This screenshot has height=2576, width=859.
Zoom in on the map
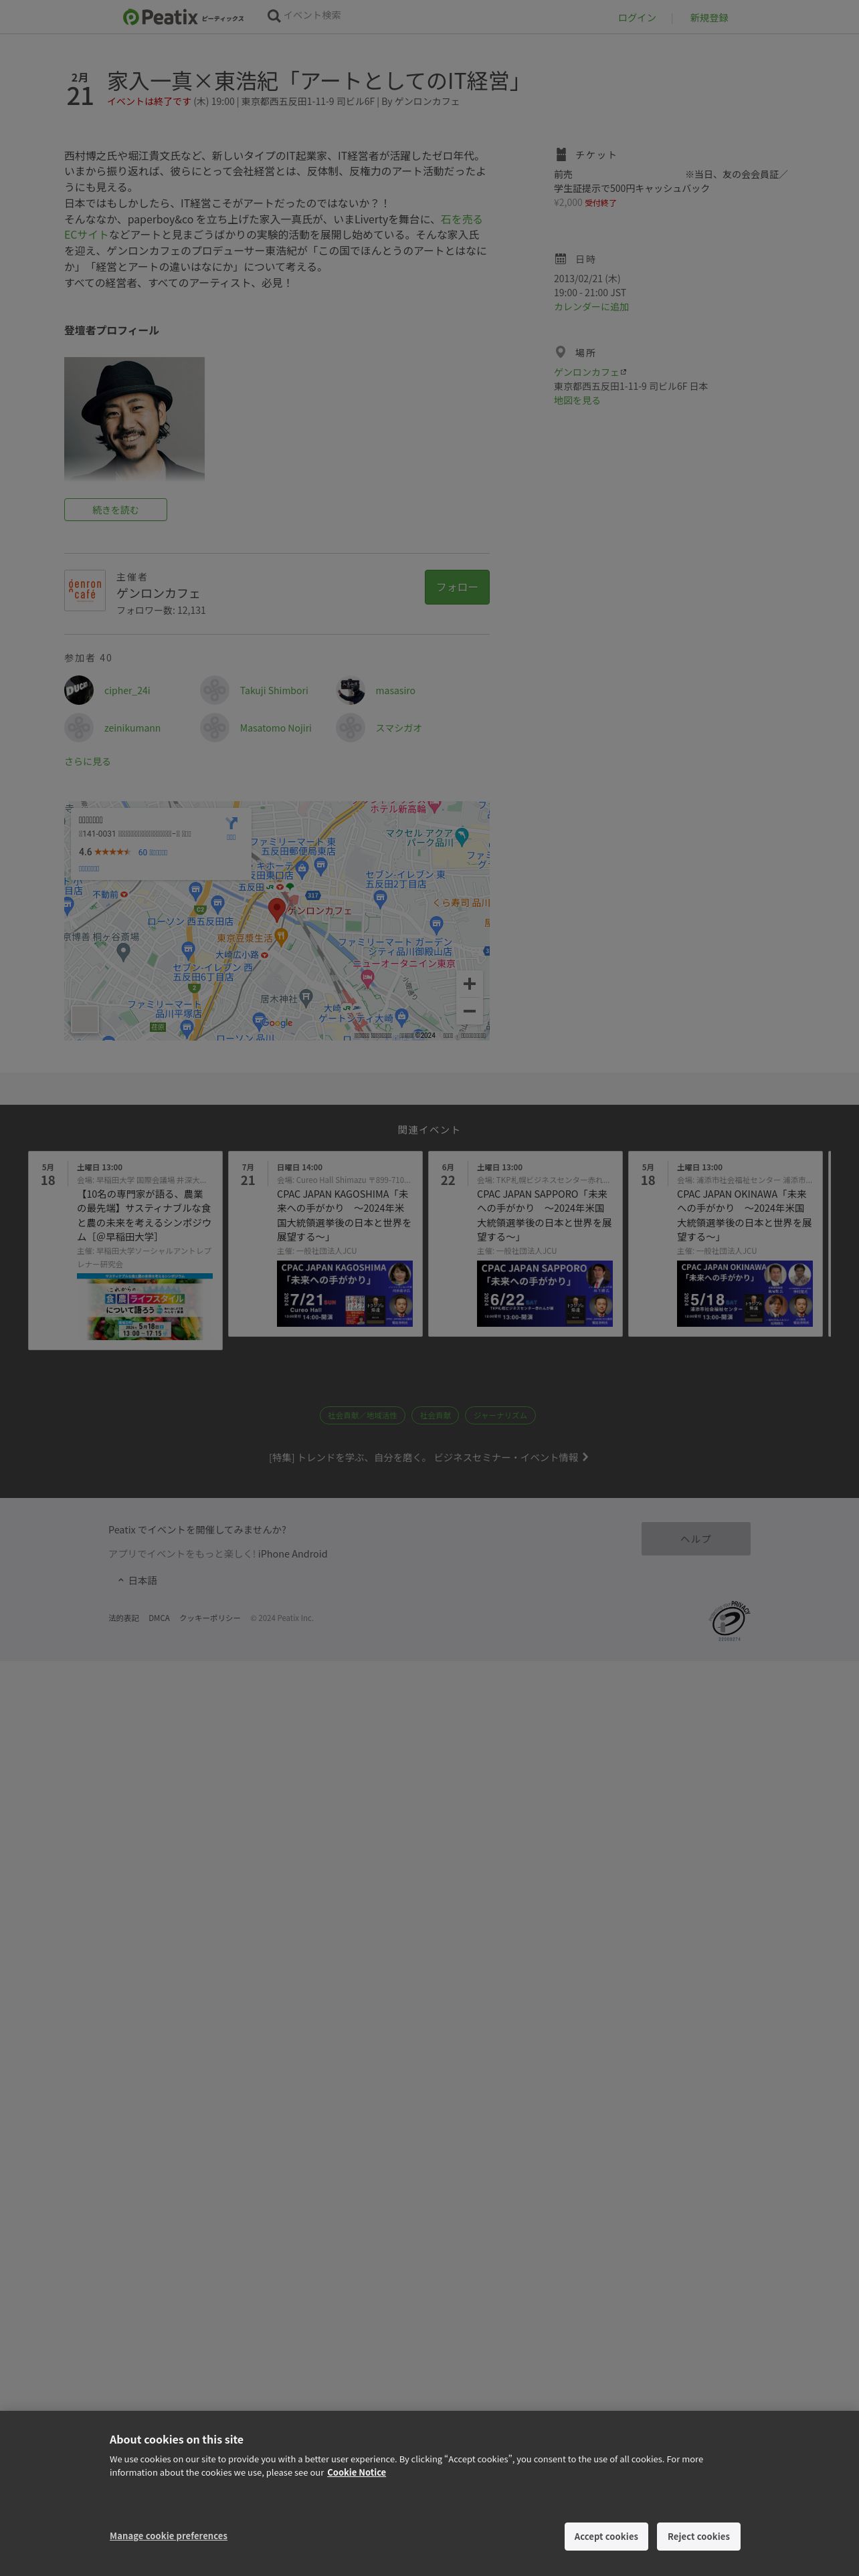tap(469, 984)
